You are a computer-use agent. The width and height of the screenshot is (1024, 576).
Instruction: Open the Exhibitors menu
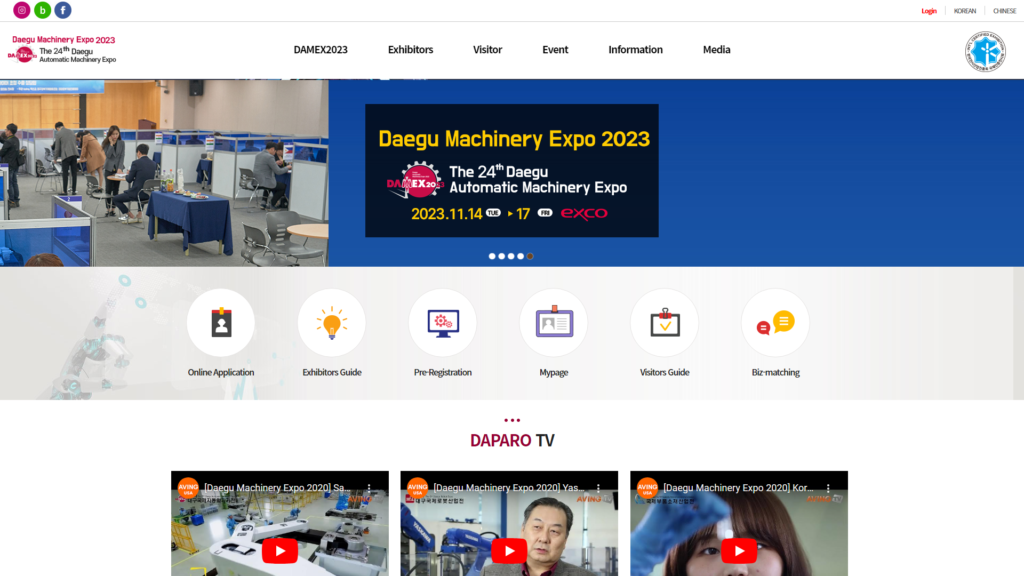pos(410,50)
